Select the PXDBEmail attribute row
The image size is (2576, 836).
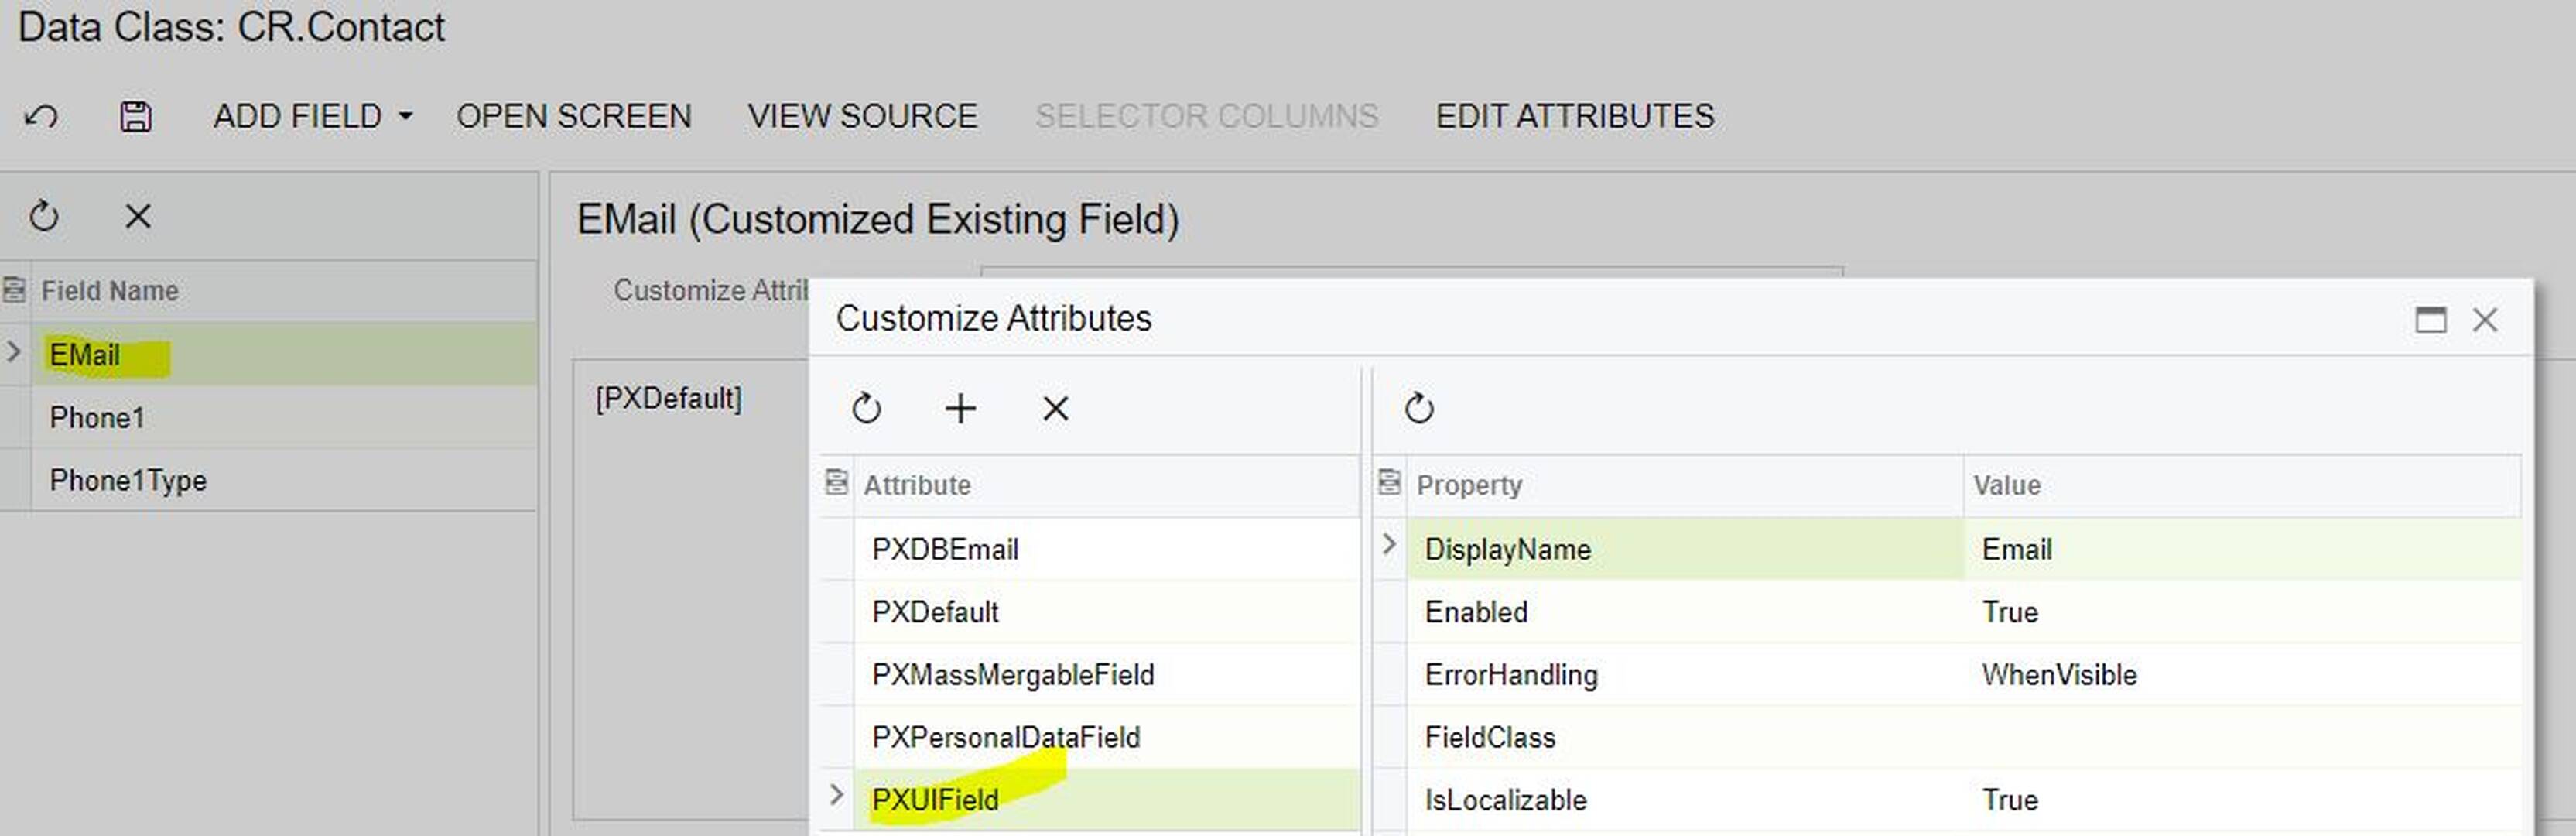(945, 549)
